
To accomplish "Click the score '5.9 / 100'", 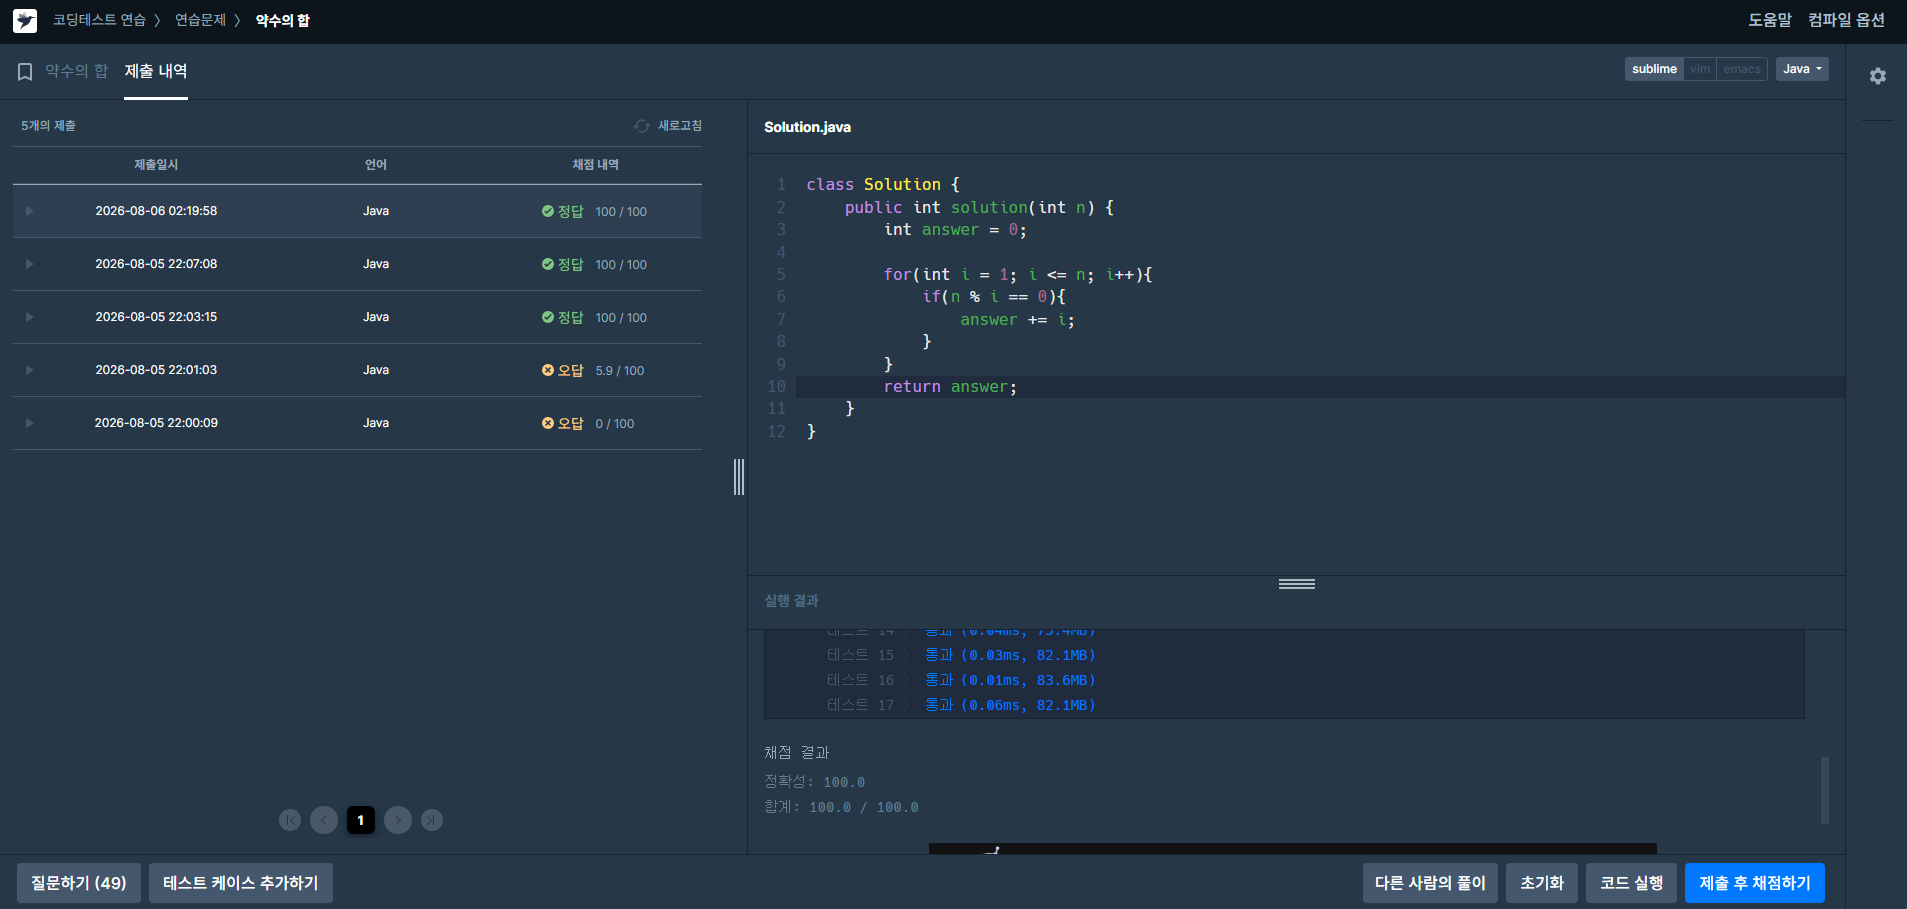I will pos(620,371).
